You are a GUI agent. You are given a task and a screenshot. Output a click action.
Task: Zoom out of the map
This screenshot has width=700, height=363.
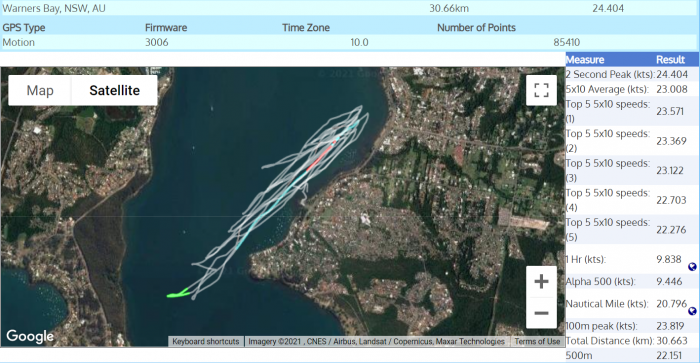(x=541, y=313)
